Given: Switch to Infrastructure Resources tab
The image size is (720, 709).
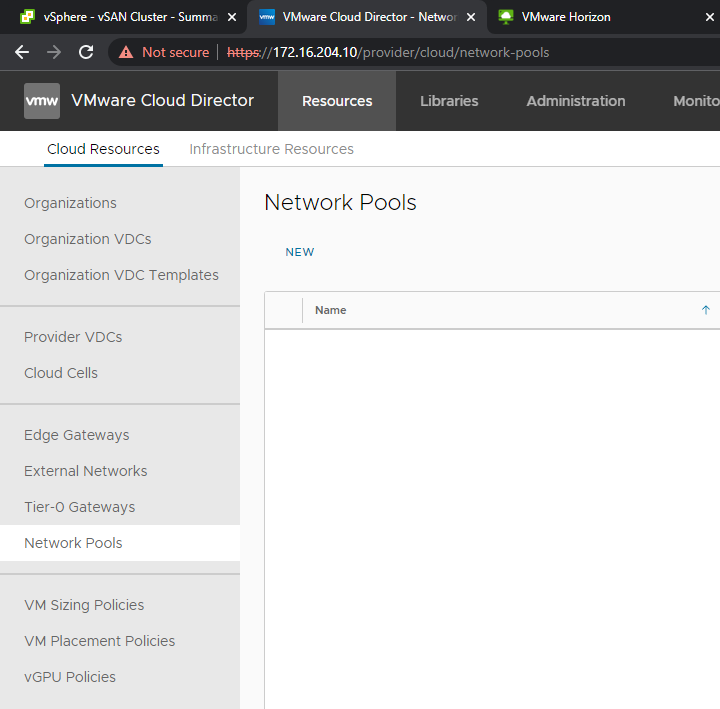Looking at the screenshot, I should pos(271,149).
